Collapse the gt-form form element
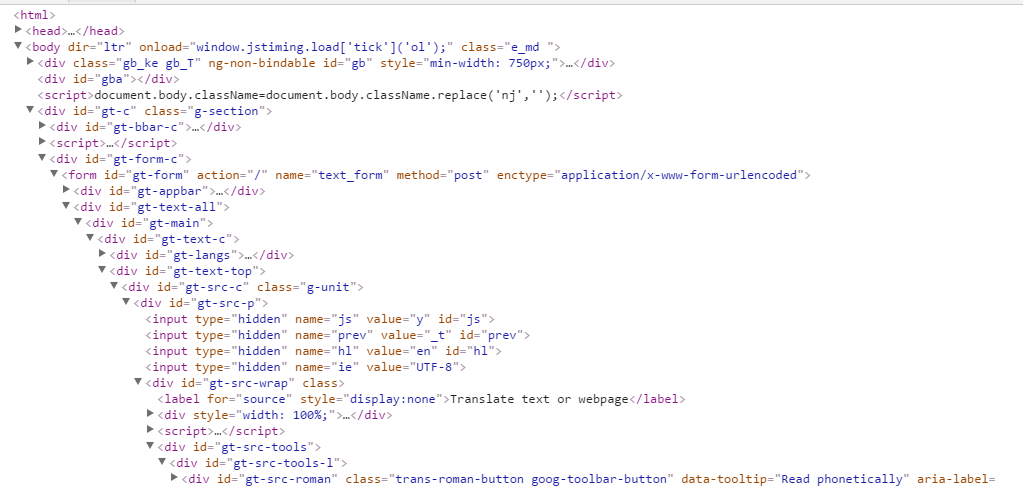 [54, 174]
